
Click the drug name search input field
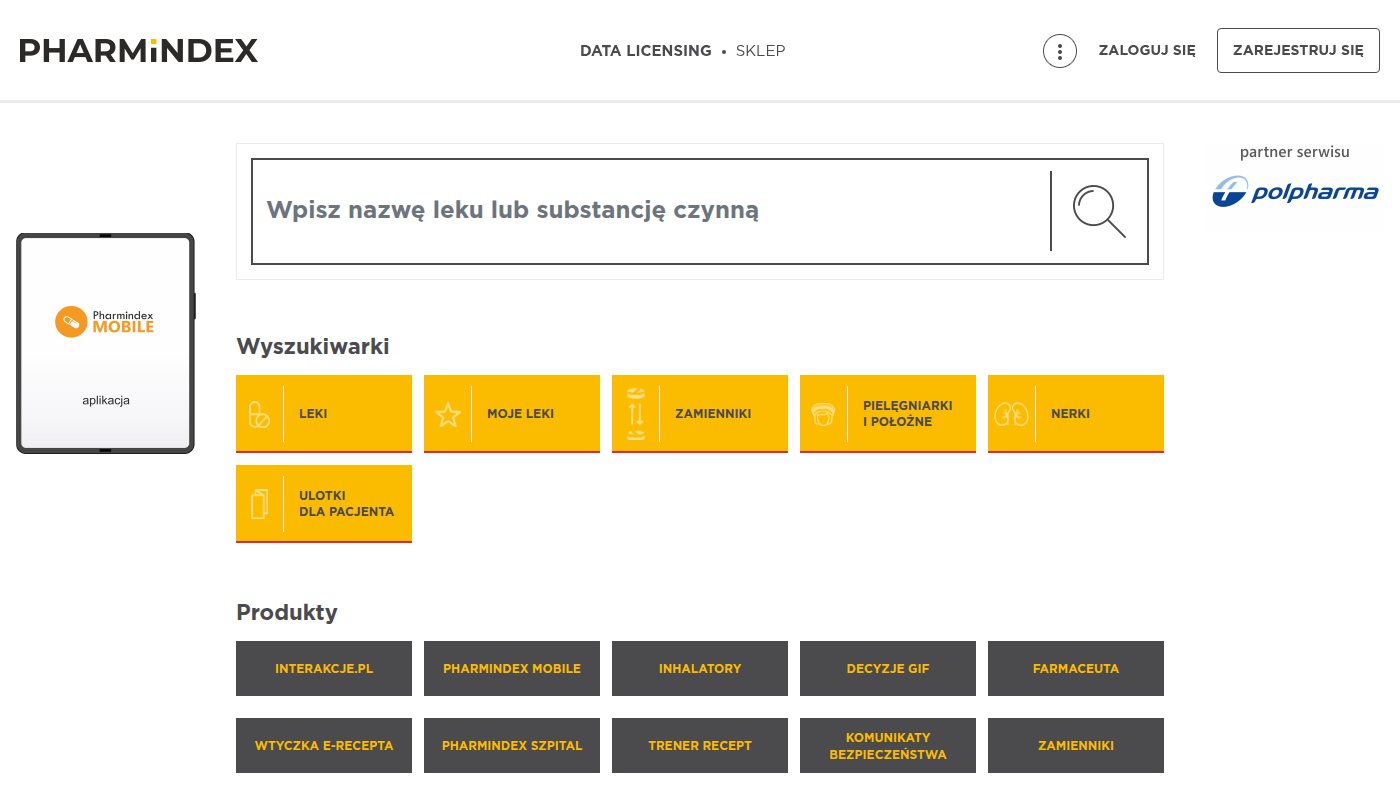[650, 211]
